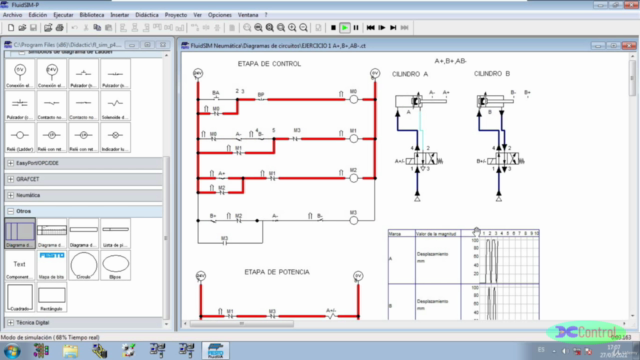Image resolution: width=640 pixels, height=360 pixels.
Task: Expand the EasyPort/OPC/DDE library group
Action: coord(11,163)
